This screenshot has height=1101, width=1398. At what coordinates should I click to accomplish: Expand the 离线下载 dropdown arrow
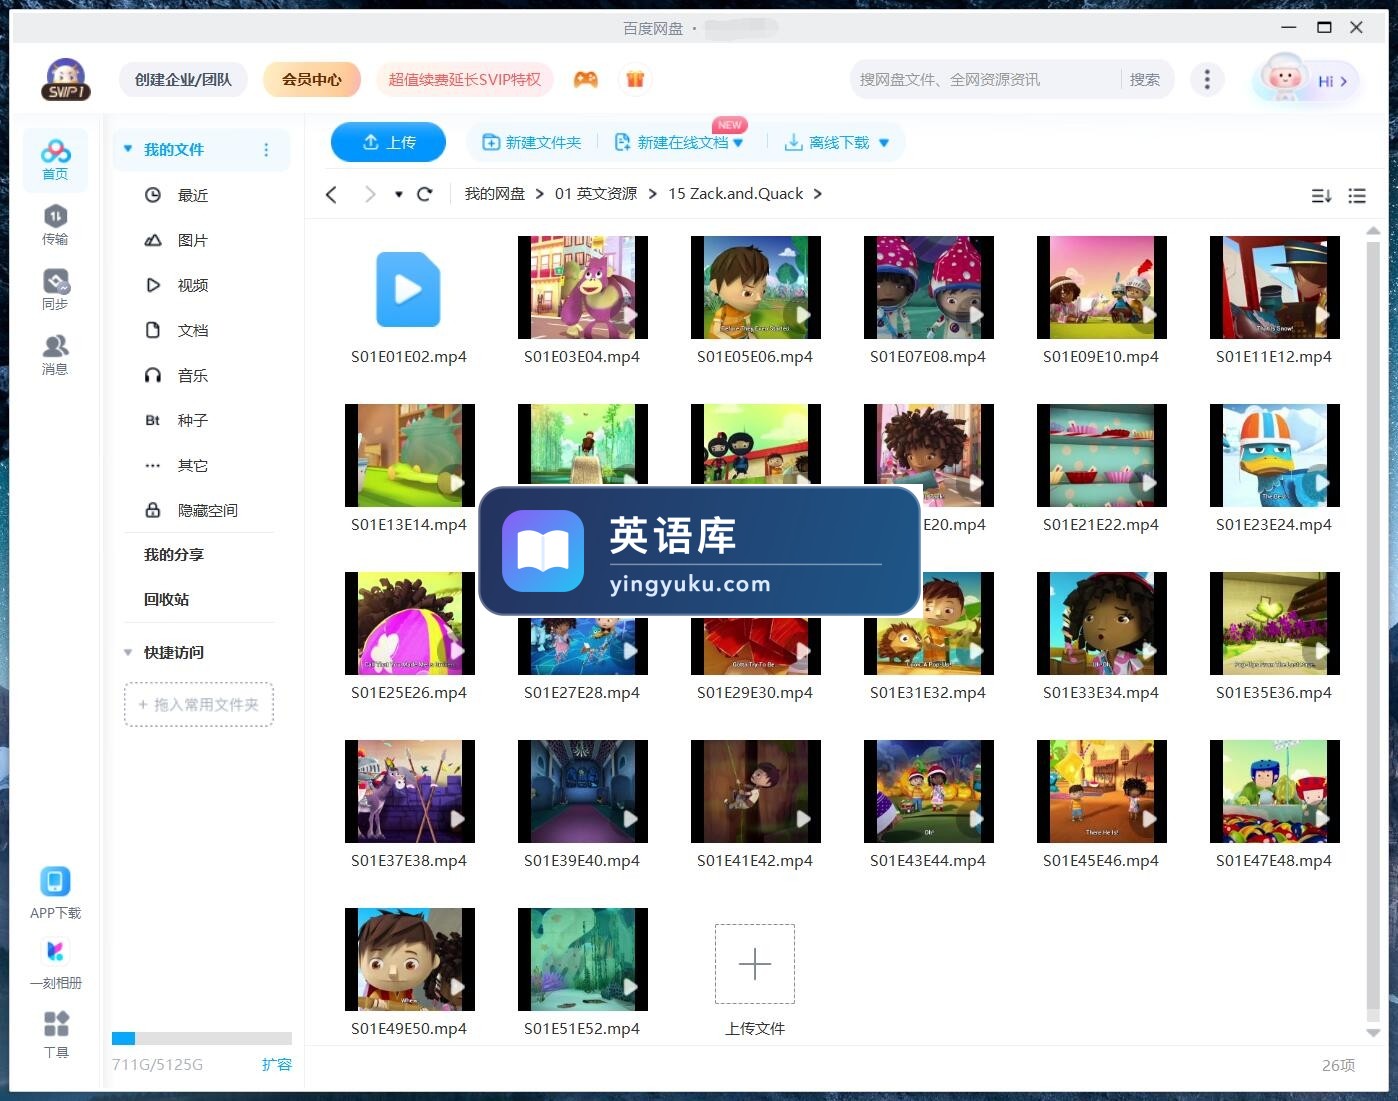884,143
